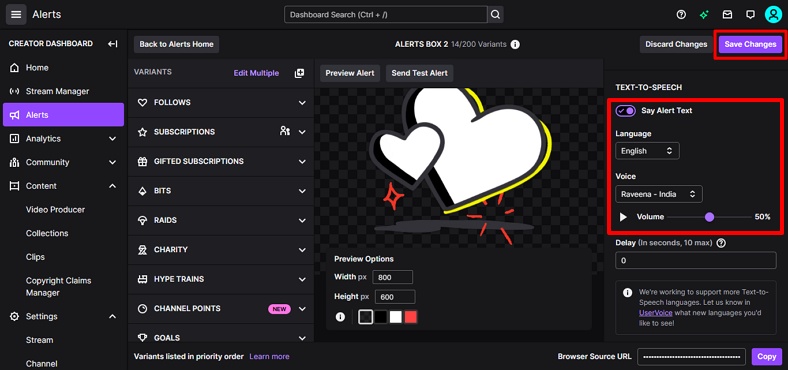Click the info icon beside Variants count
The width and height of the screenshot is (788, 370).
515,44
